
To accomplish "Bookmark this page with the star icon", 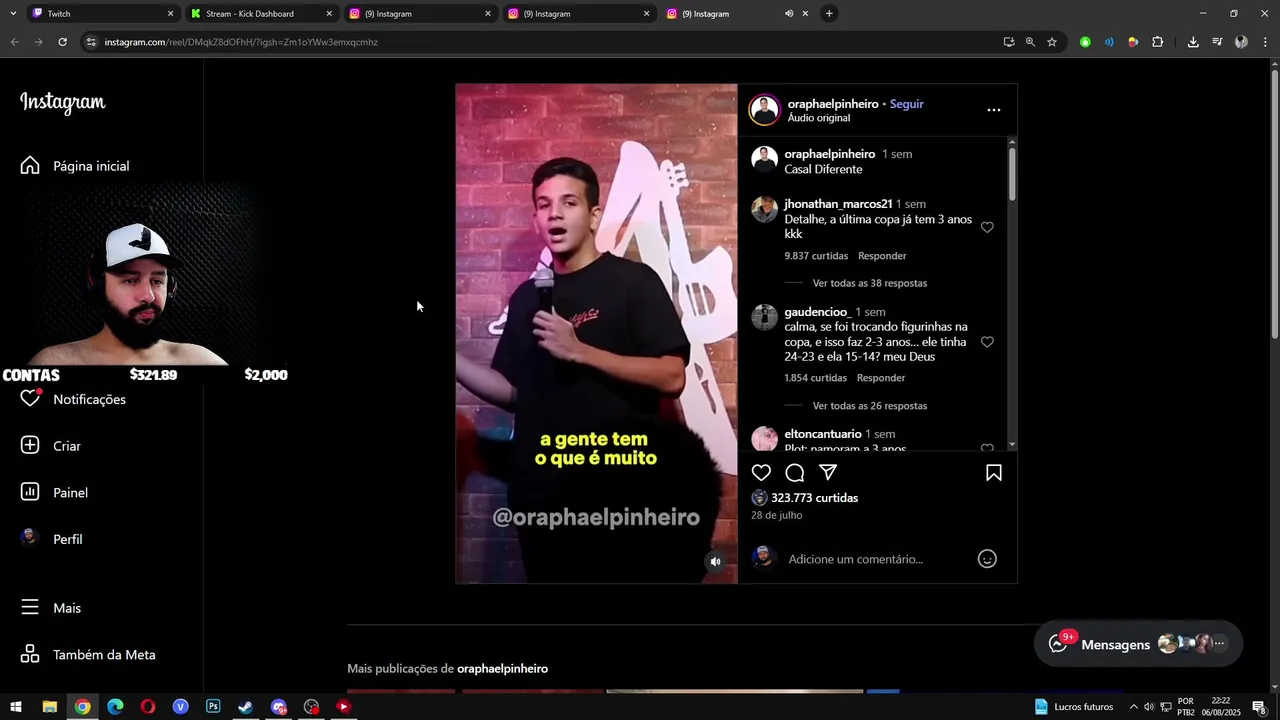I will click(1052, 42).
